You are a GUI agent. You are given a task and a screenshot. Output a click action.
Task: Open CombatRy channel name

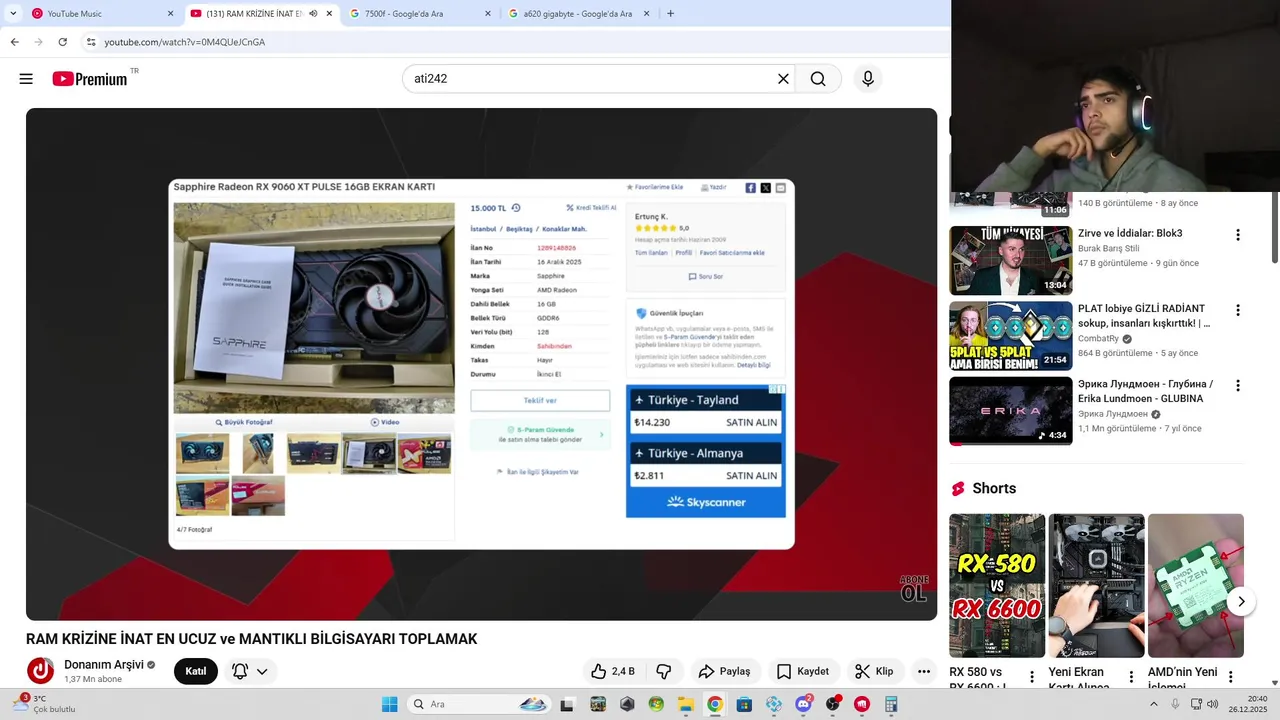pyautogui.click(x=1099, y=339)
